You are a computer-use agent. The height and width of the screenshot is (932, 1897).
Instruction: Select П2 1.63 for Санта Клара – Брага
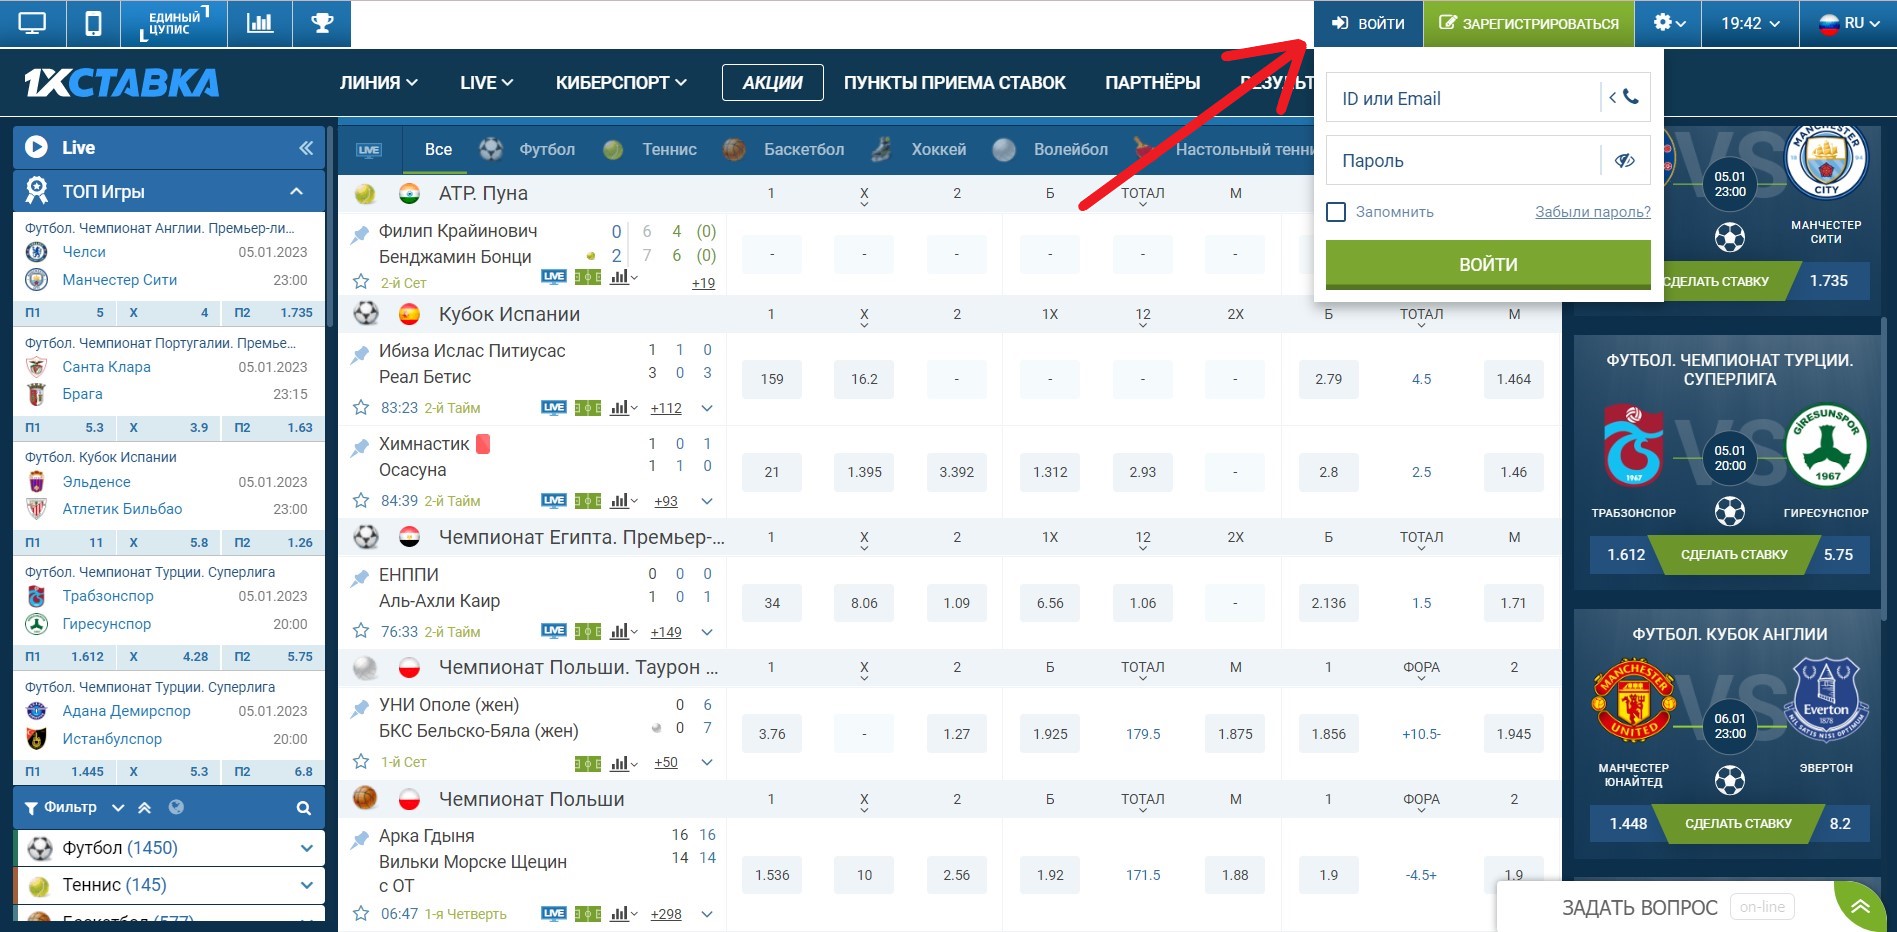click(x=274, y=427)
